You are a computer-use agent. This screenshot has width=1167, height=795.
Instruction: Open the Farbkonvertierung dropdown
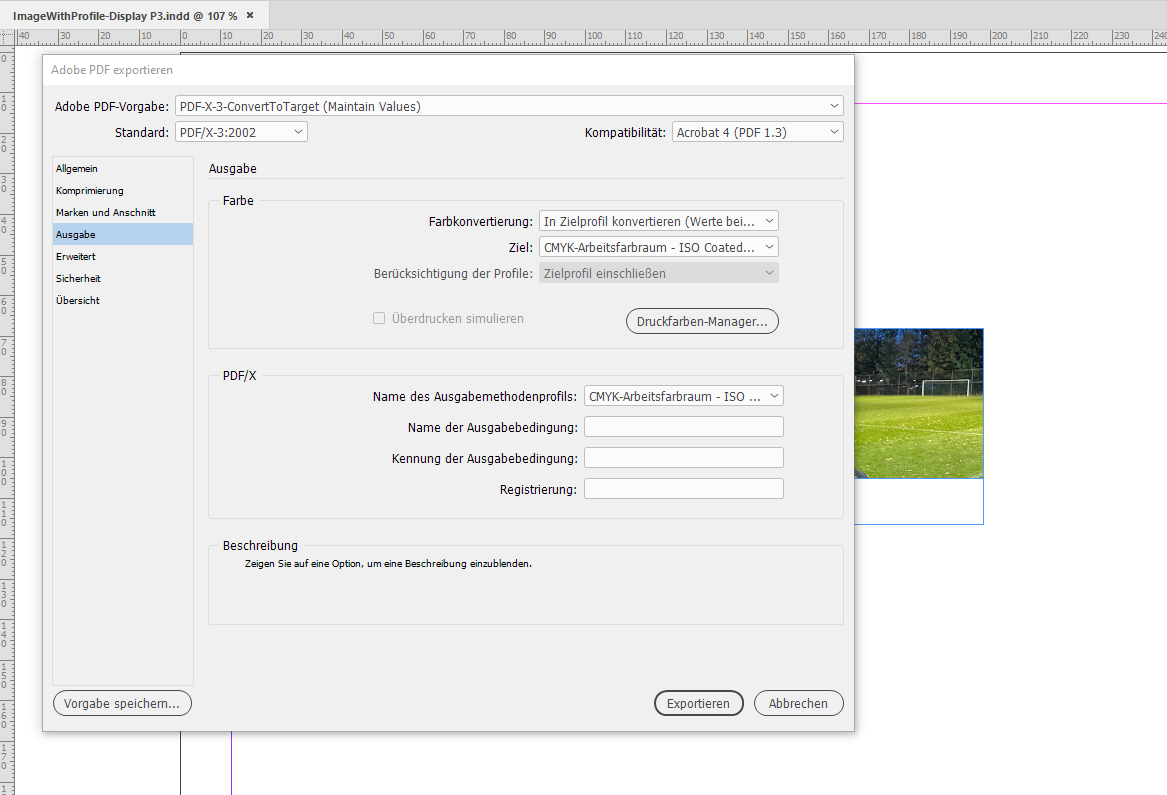tap(658, 220)
